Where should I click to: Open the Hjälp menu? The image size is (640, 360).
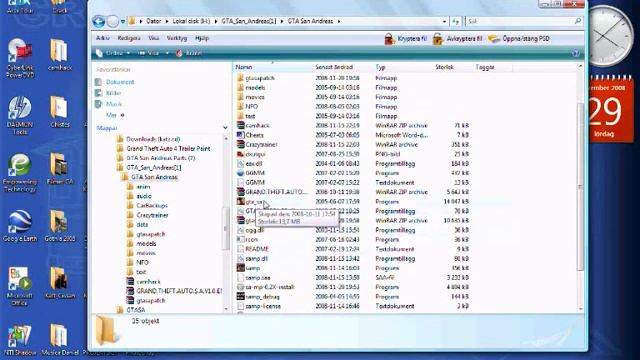[202, 38]
